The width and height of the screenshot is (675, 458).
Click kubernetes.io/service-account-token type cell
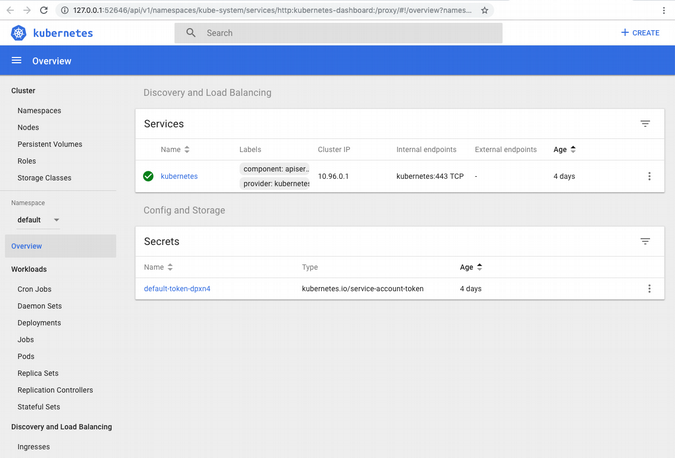pos(362,288)
